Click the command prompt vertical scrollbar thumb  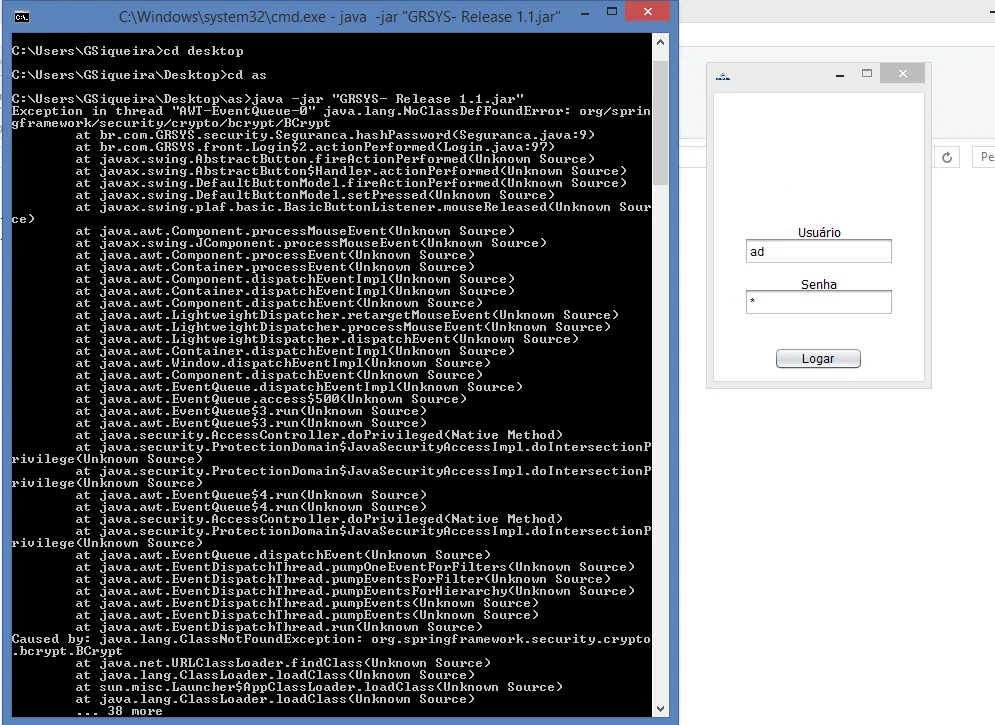pos(660,122)
